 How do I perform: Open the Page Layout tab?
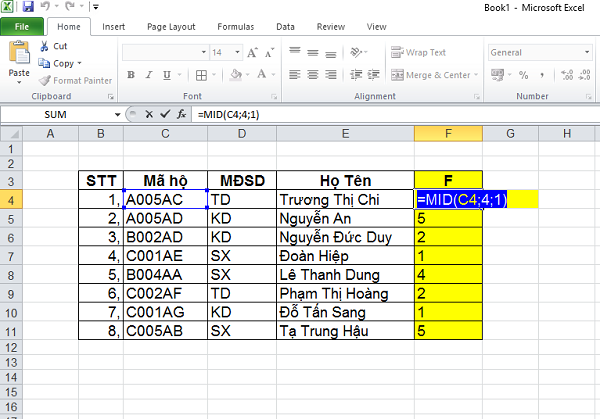point(171,27)
